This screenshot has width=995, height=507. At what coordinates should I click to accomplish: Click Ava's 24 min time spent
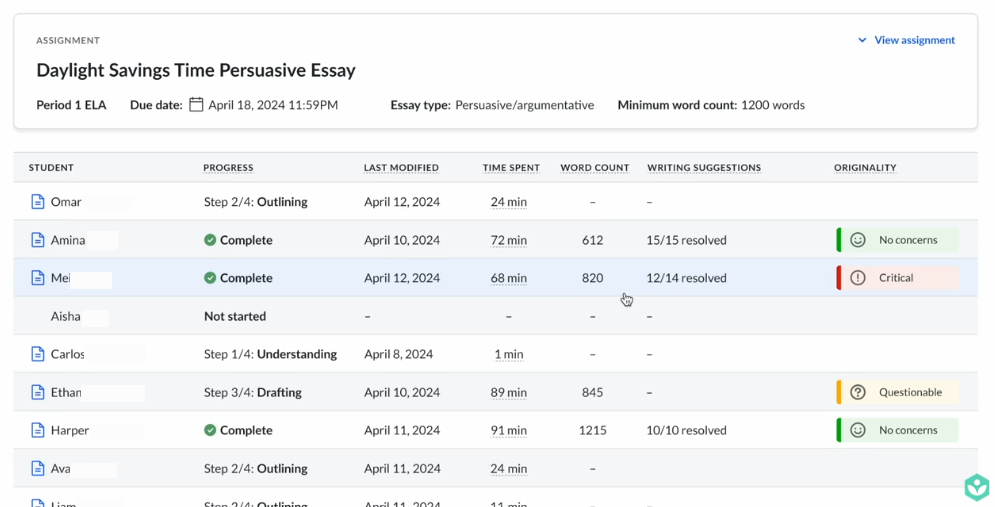coord(508,468)
